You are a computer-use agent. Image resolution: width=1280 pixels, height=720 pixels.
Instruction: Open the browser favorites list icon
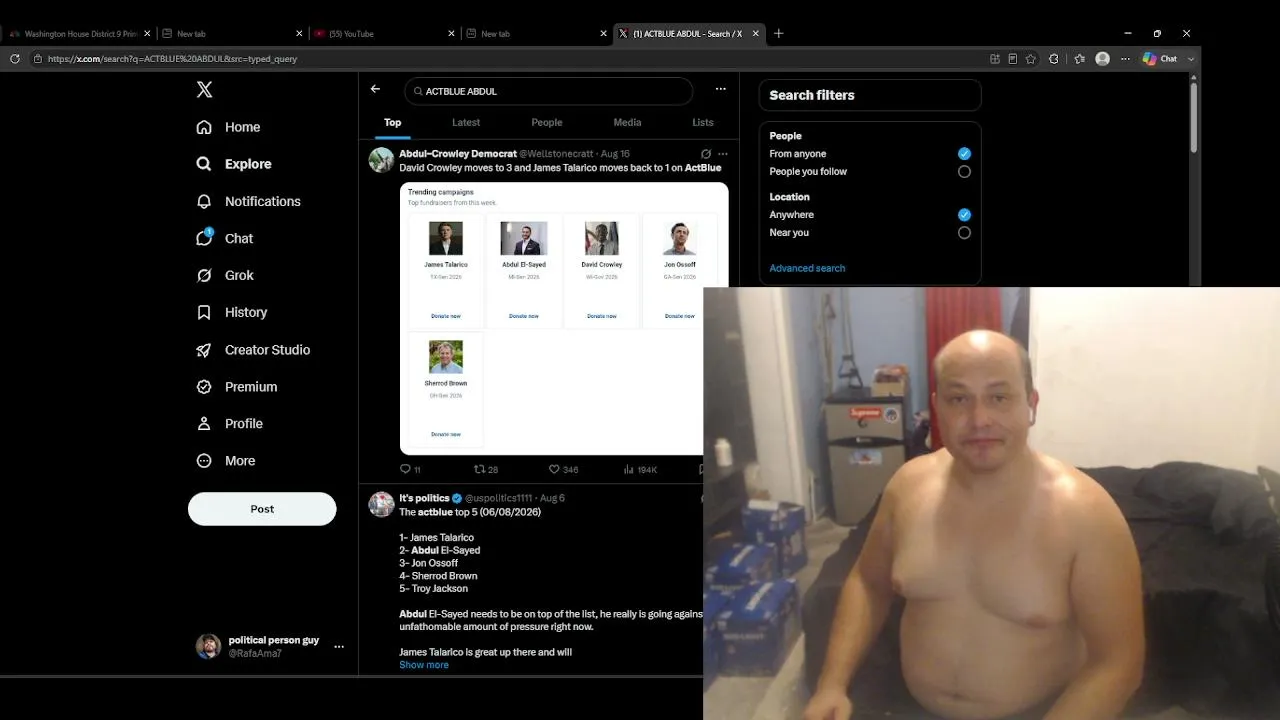coord(1079,59)
